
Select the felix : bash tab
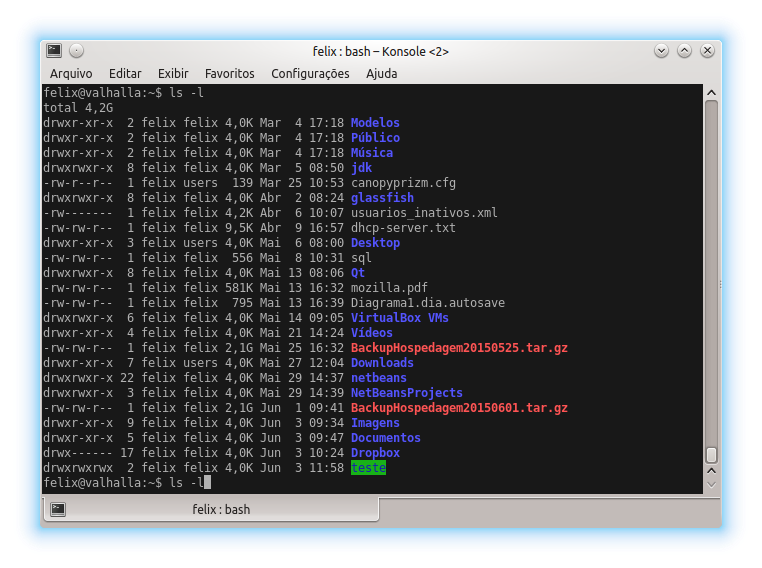click(212, 509)
